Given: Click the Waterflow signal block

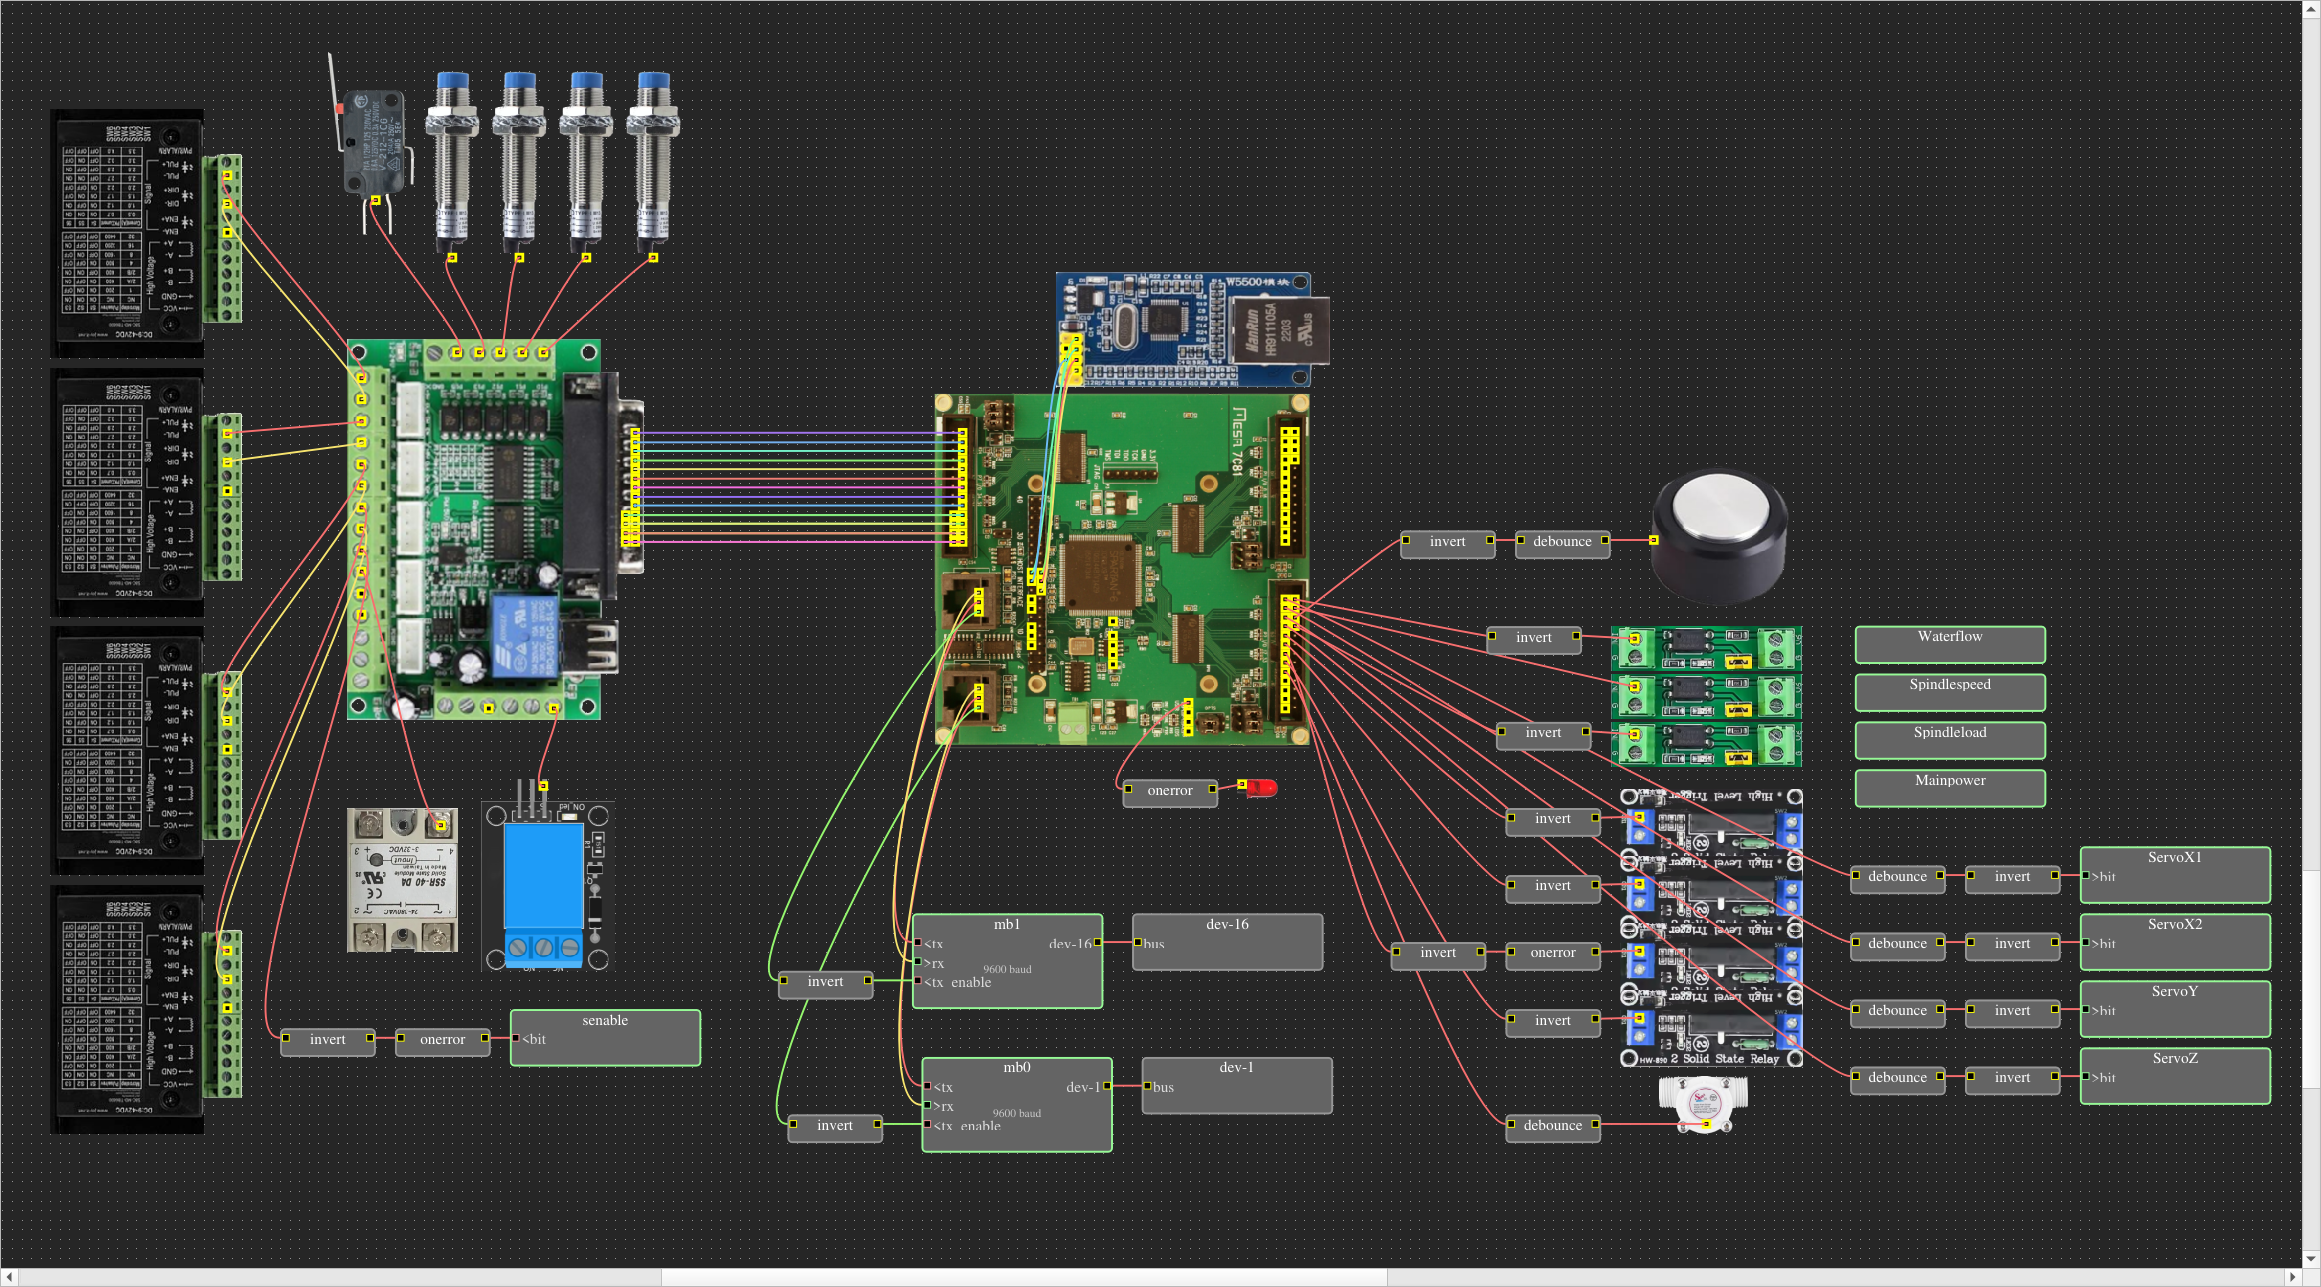Looking at the screenshot, I should [x=1949, y=645].
